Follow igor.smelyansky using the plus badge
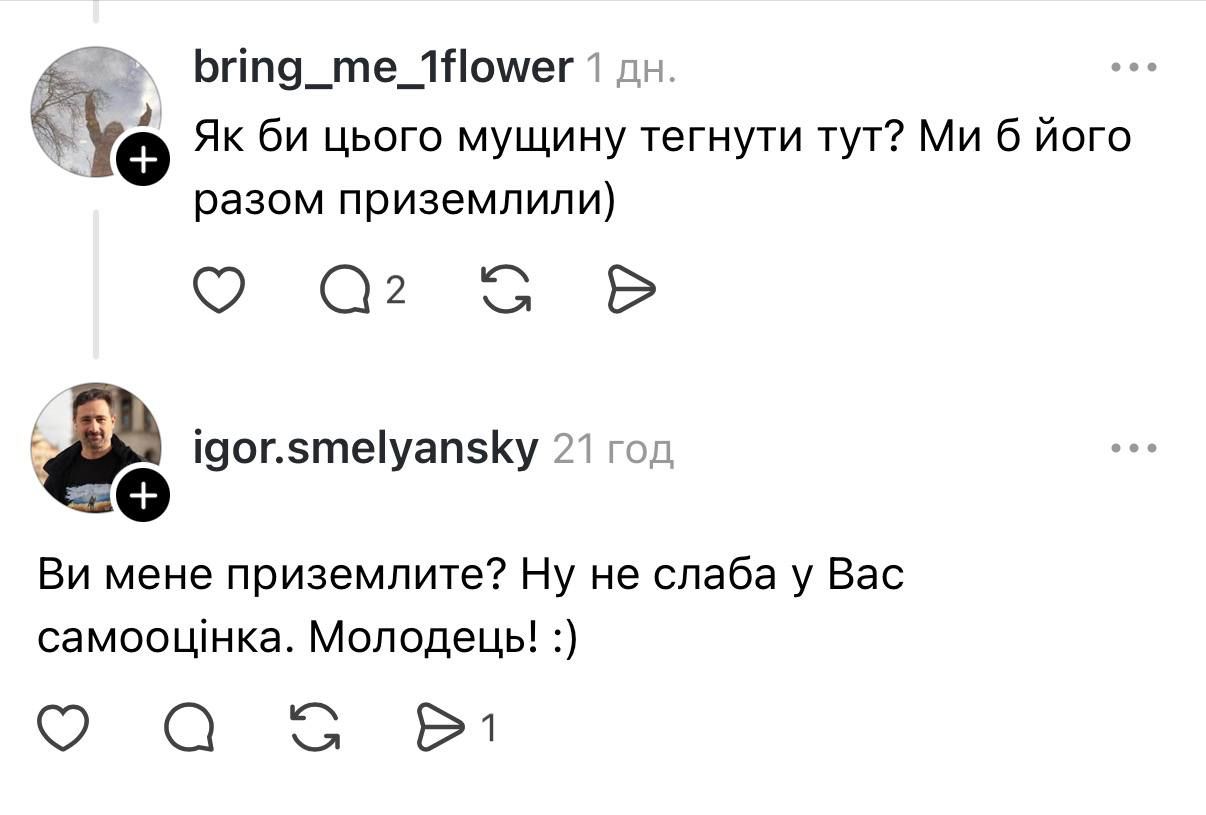 (144, 496)
